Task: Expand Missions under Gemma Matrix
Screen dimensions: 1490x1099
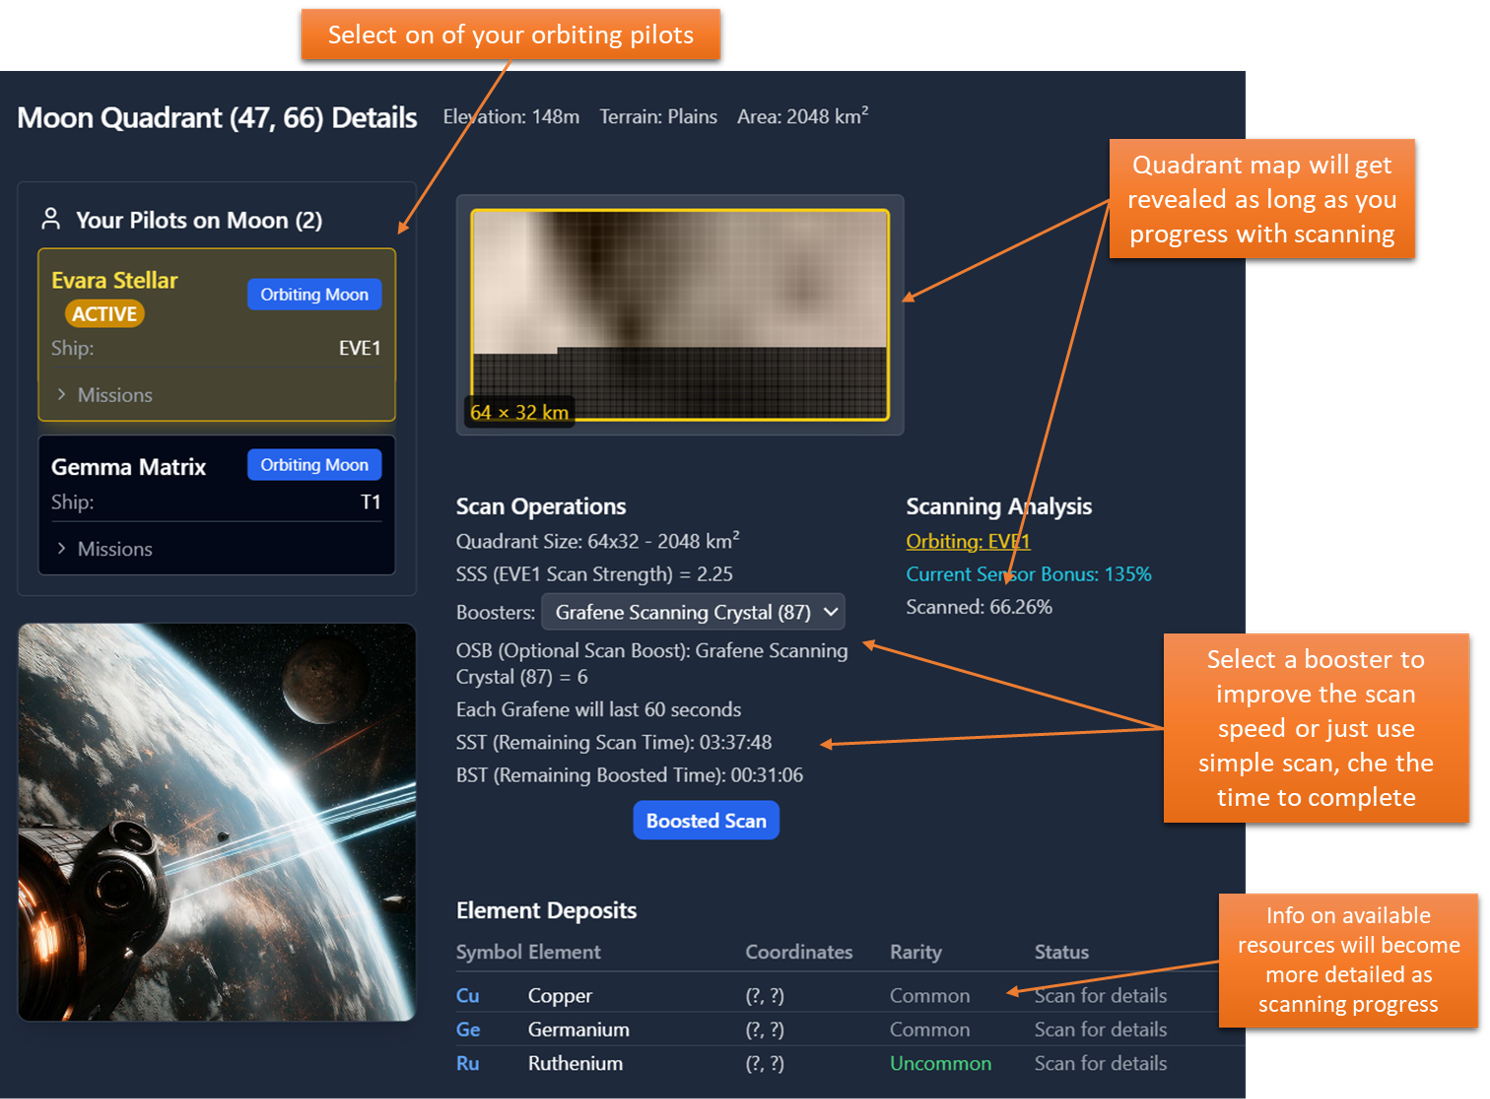Action: point(105,549)
